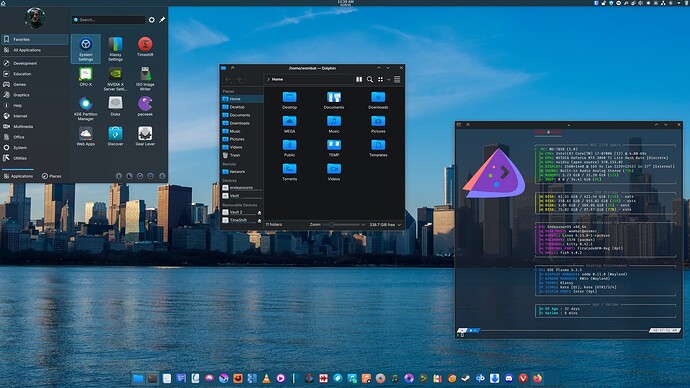690x388 pixels.
Task: Eject the Vault 2 removable device
Action: point(259,212)
